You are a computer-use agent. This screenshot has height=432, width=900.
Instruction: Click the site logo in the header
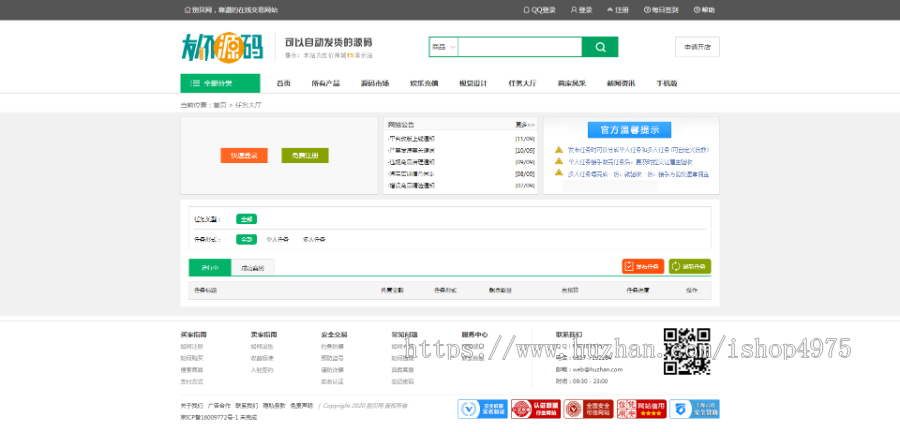(x=225, y=47)
